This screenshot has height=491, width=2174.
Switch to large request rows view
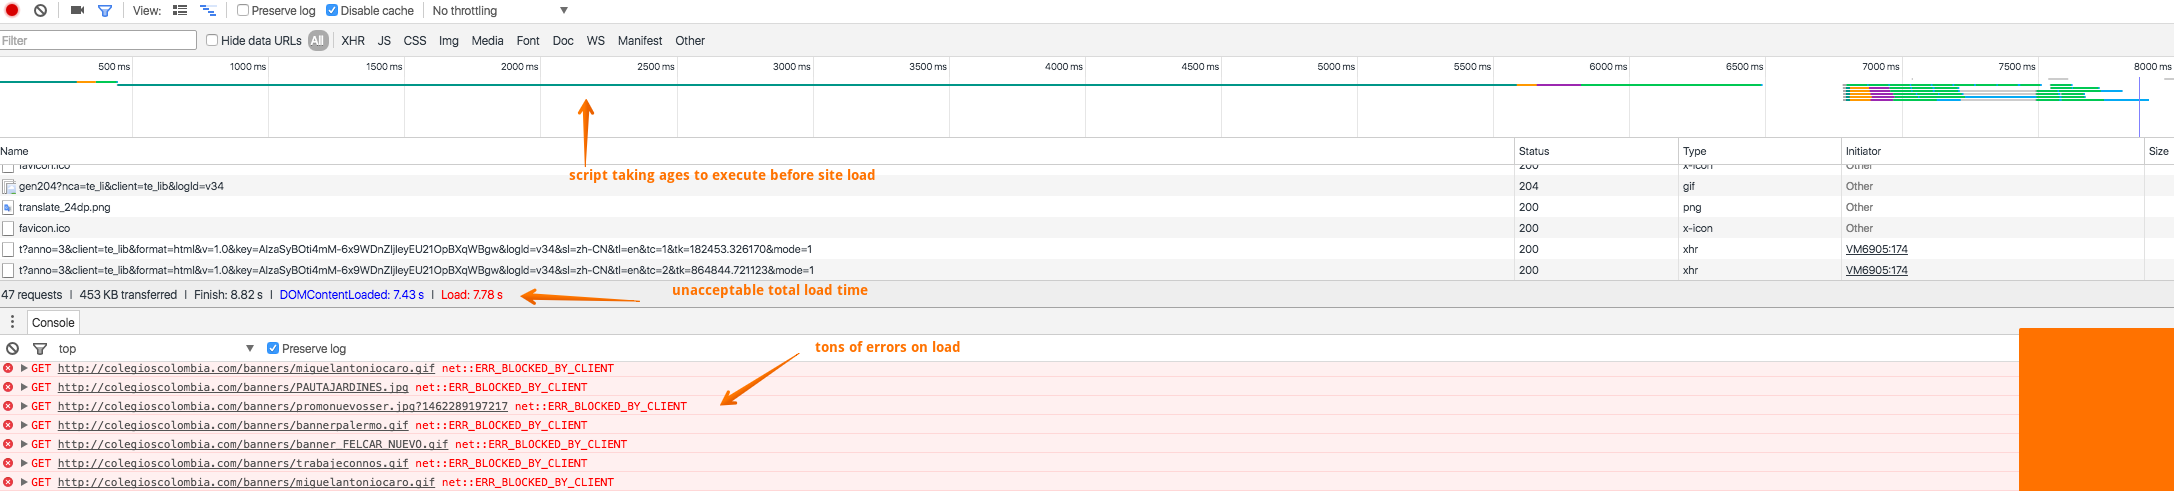tap(180, 10)
